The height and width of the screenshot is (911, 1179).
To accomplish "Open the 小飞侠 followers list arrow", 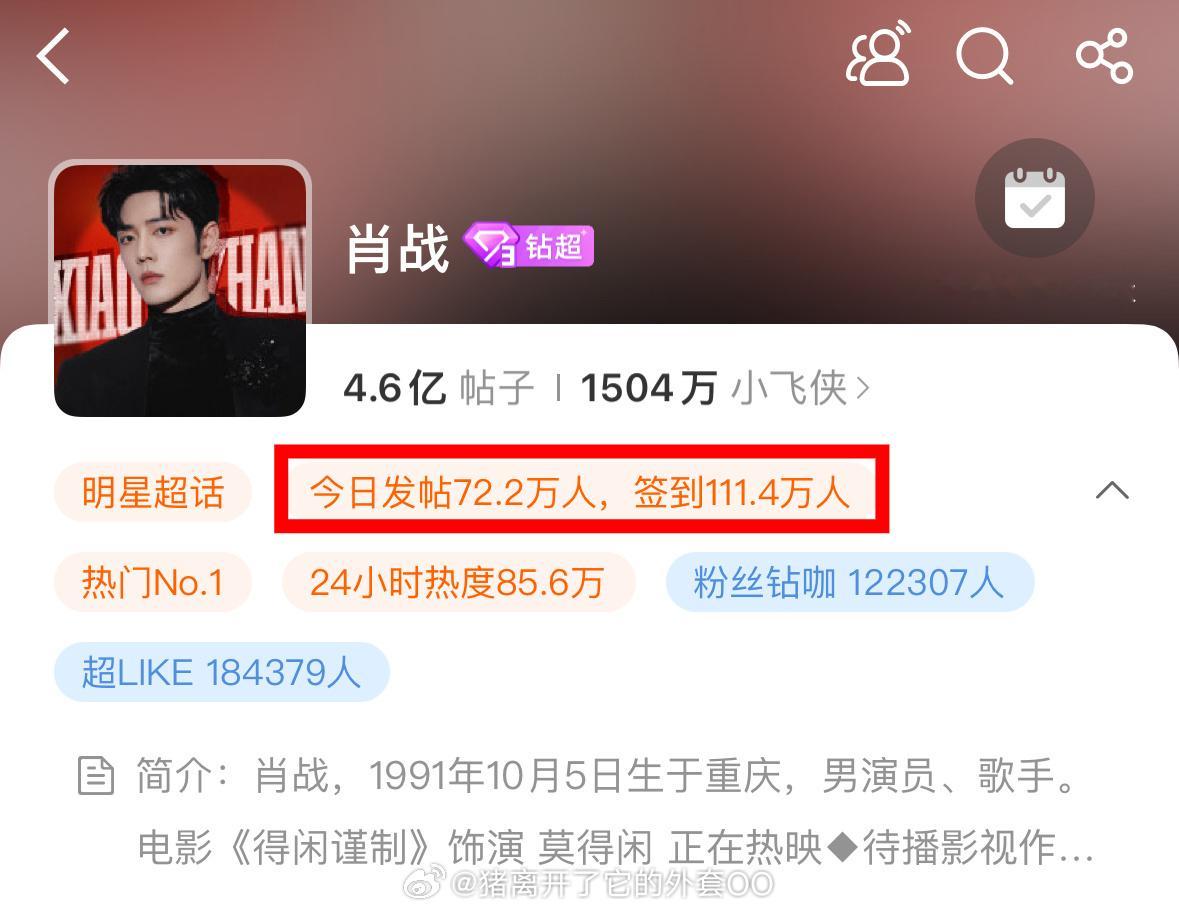I will pyautogui.click(x=863, y=389).
